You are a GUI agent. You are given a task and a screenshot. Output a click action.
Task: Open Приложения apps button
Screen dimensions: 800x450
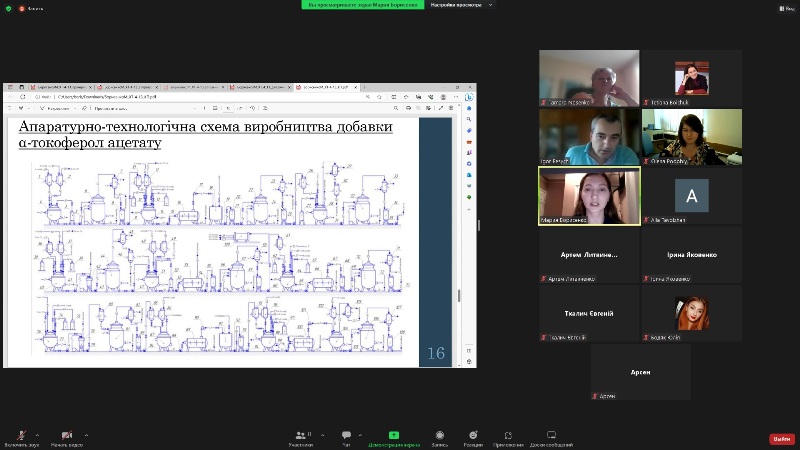pyautogui.click(x=508, y=438)
